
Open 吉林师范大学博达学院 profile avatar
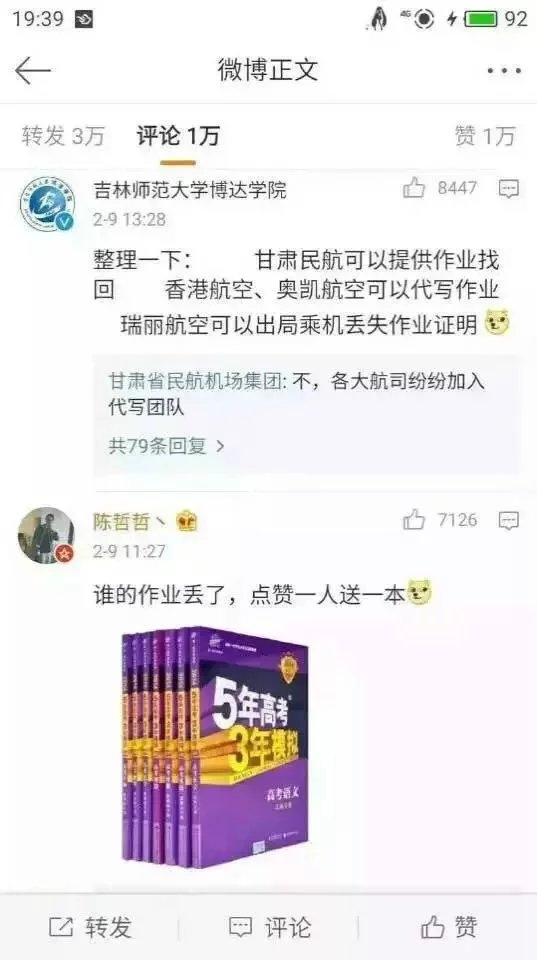click(47, 204)
